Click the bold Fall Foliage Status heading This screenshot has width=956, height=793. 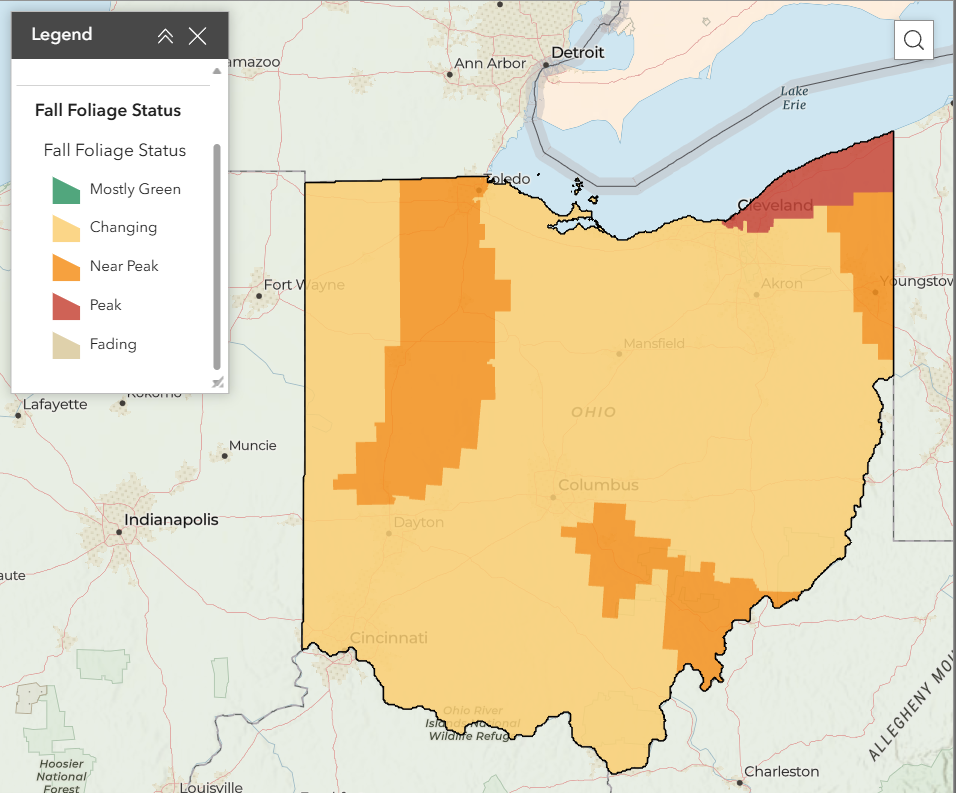pos(108,110)
